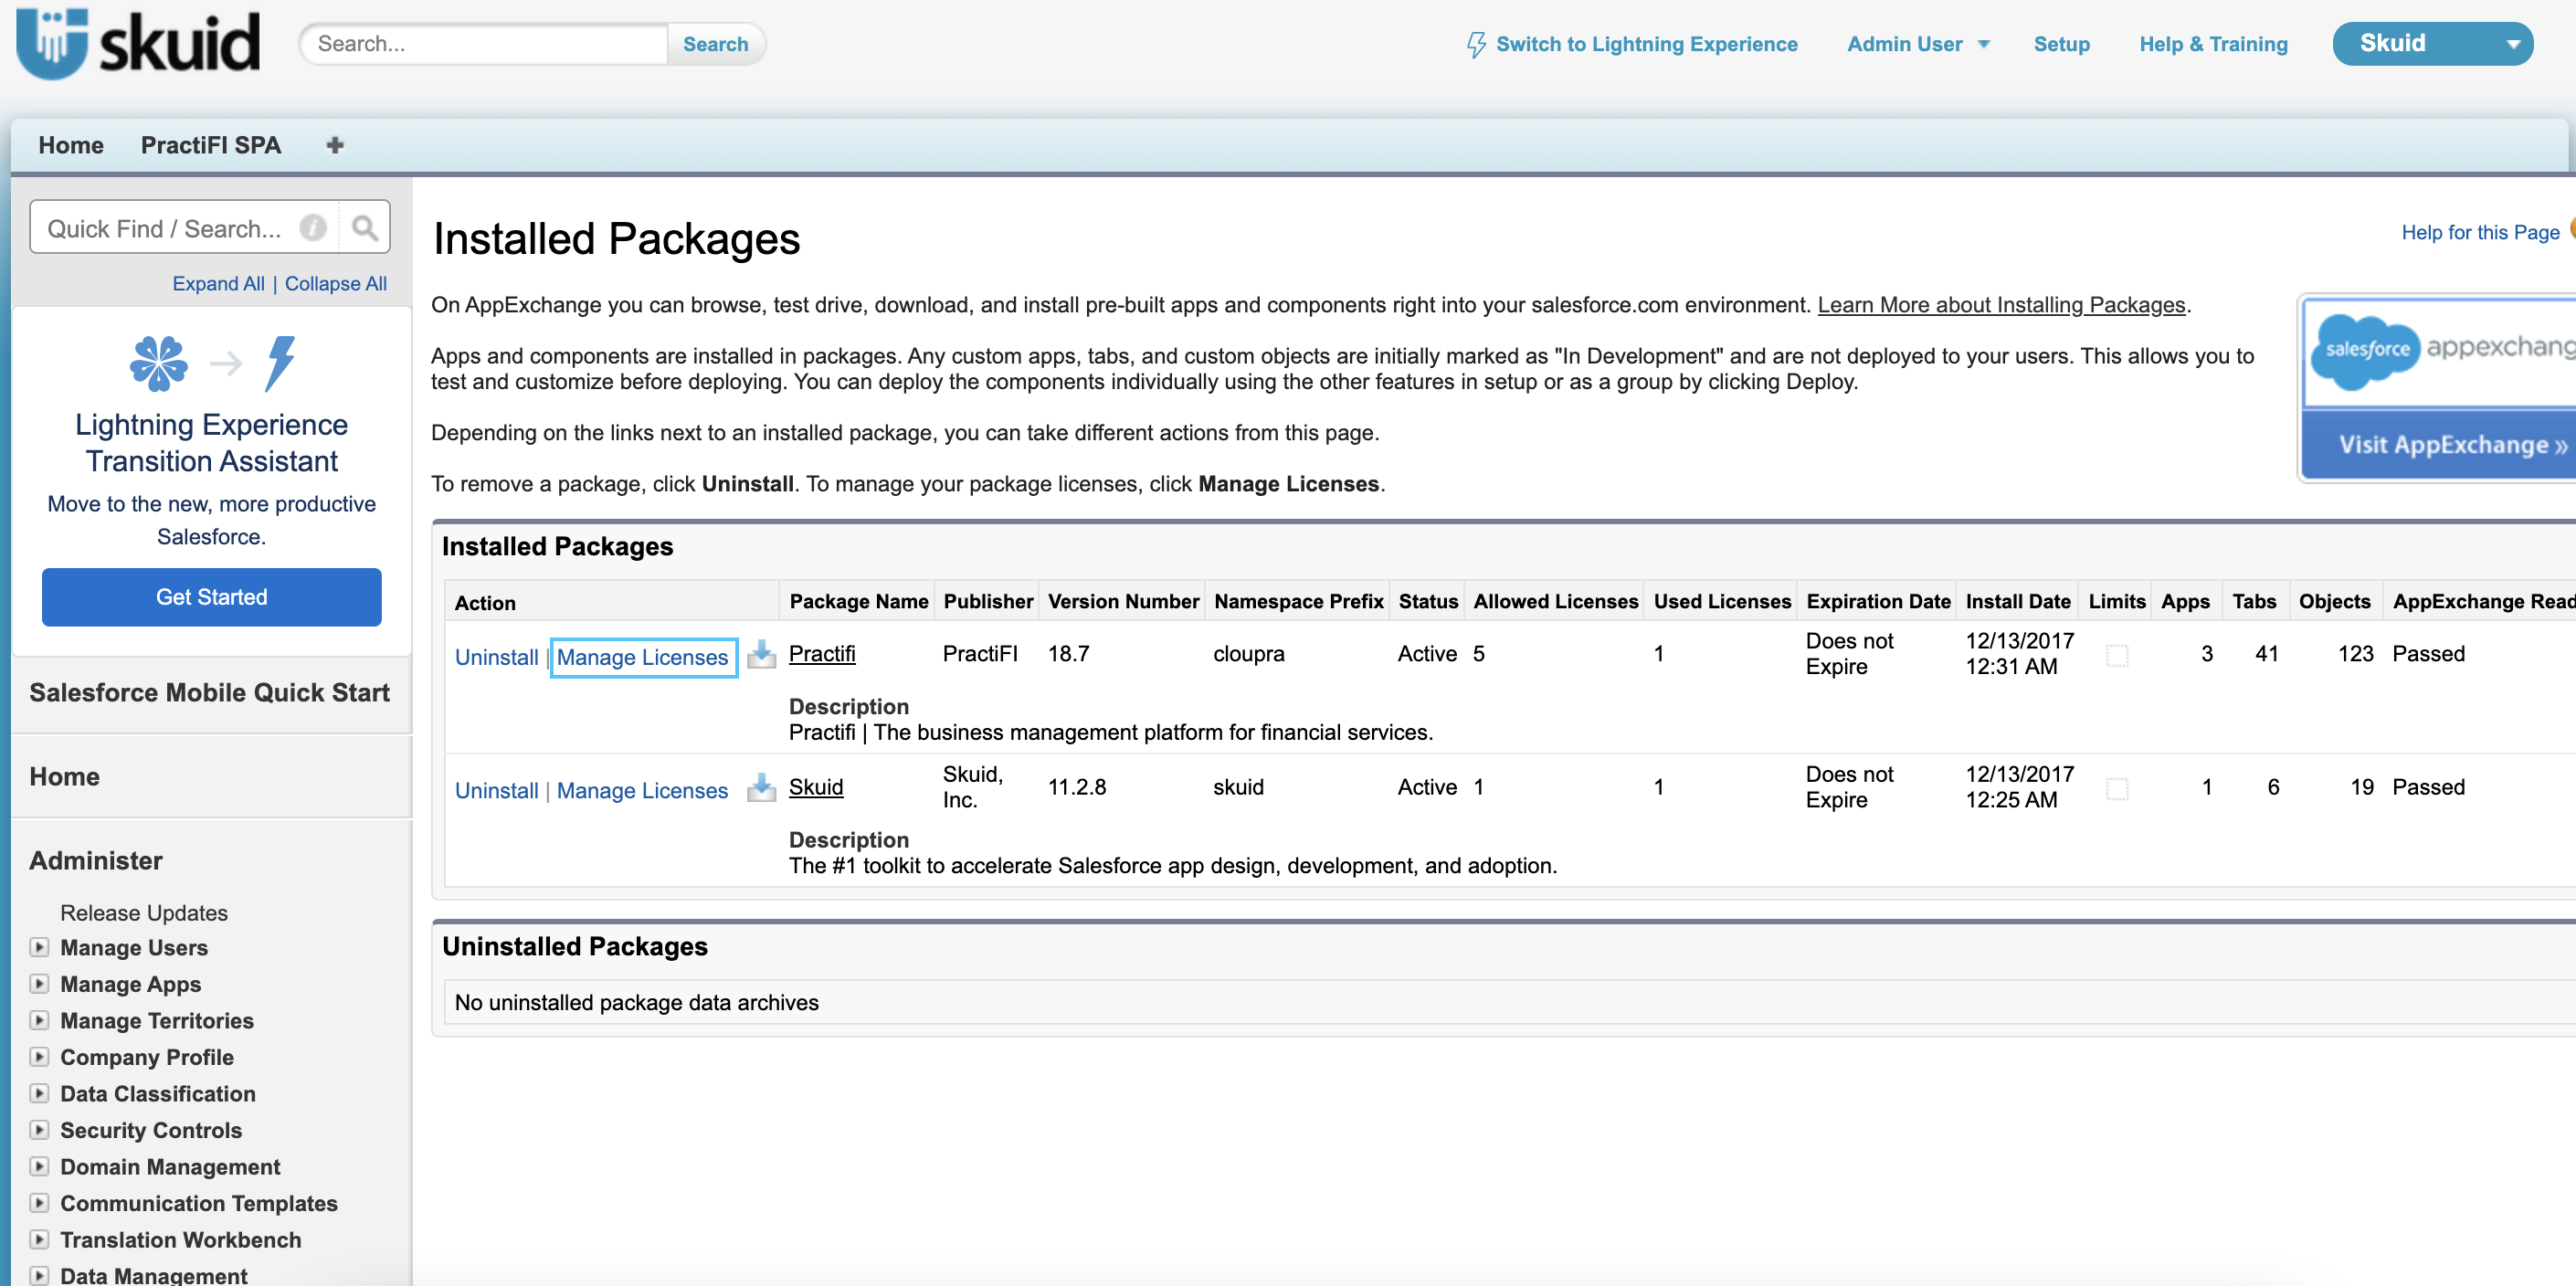Click the Lightning Experience Transition Assistant heading
The height and width of the screenshot is (1286, 2576).
211,443
